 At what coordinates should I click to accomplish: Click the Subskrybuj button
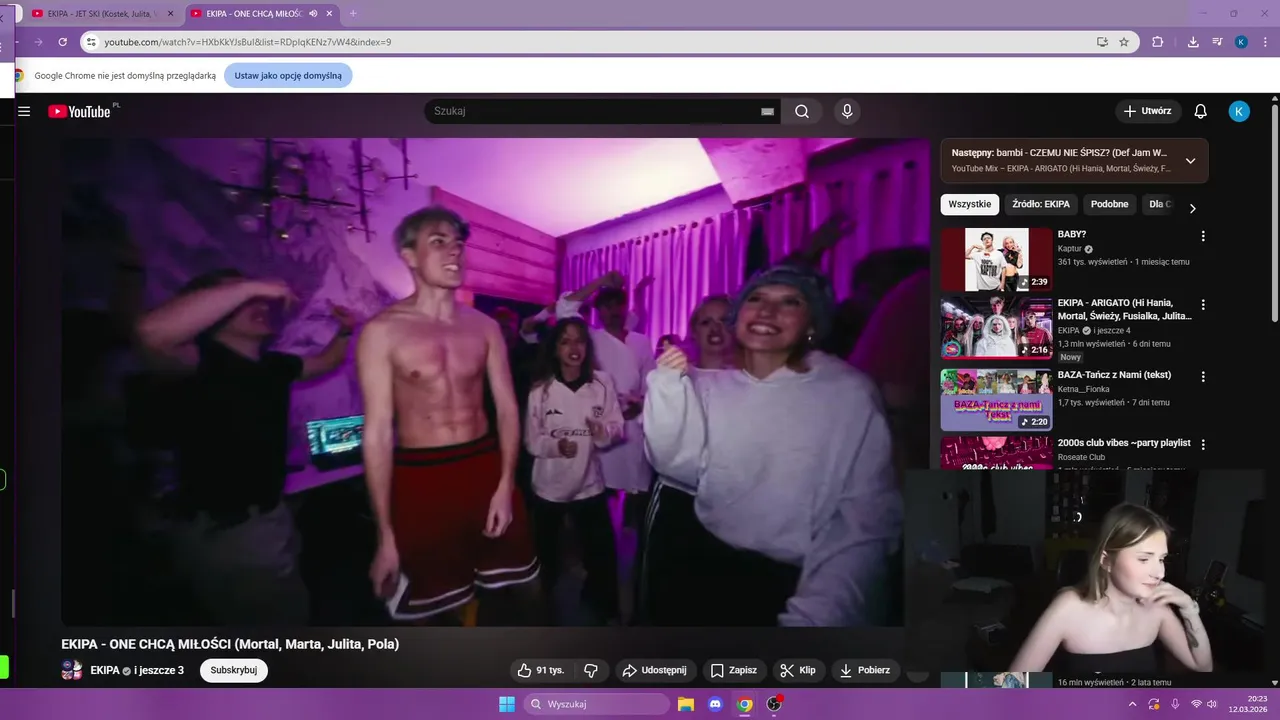point(234,670)
